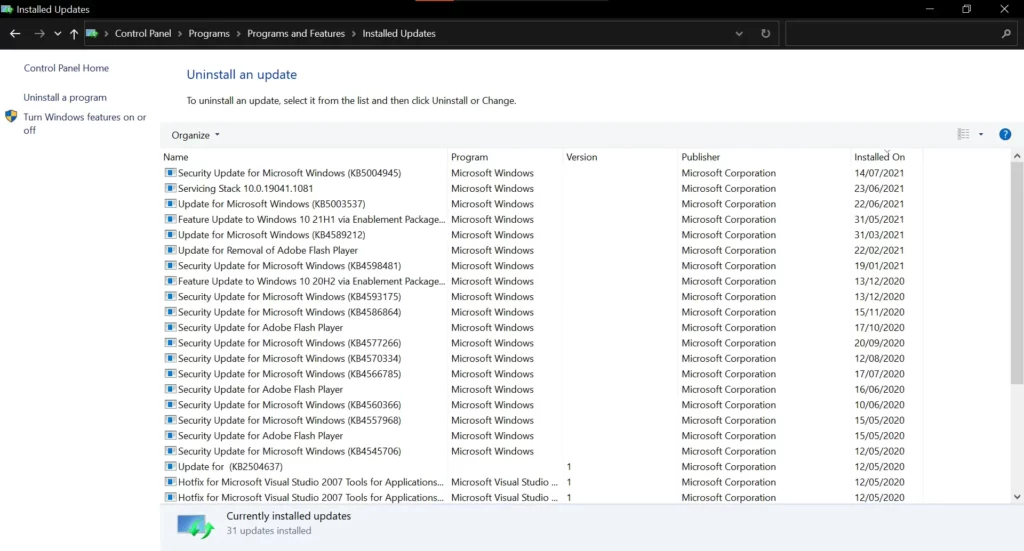Open Help with the question mark icon
This screenshot has width=1024, height=551.
pyautogui.click(x=1005, y=134)
